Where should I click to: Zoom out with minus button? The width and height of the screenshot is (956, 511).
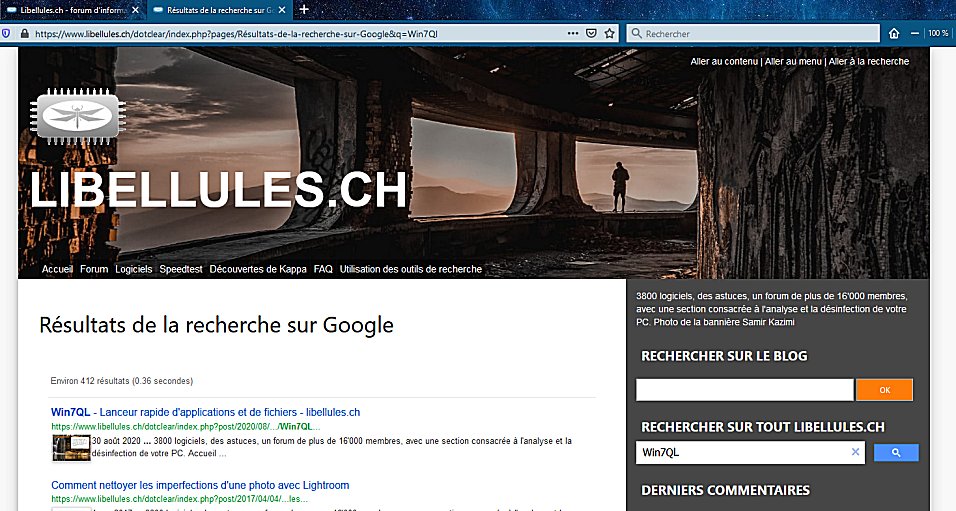click(x=915, y=34)
